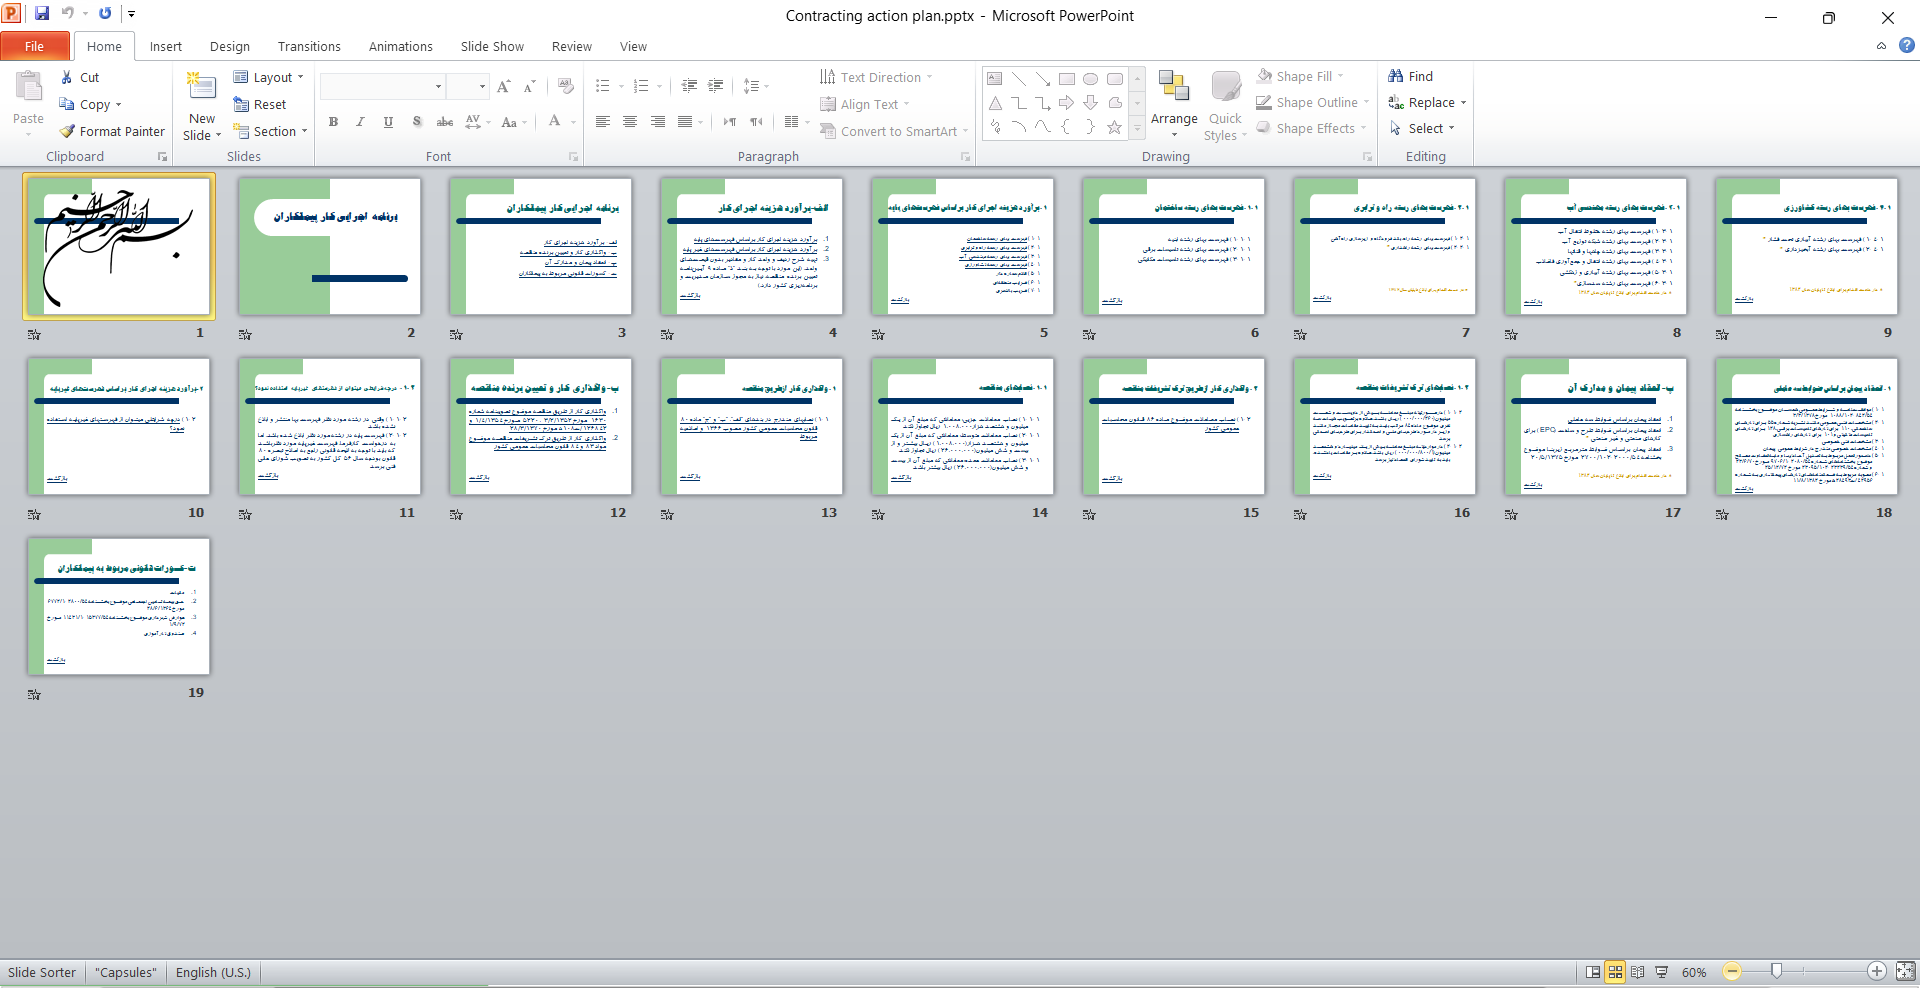1922x988 pixels.
Task: Switch to the Design tab
Action: click(x=230, y=46)
